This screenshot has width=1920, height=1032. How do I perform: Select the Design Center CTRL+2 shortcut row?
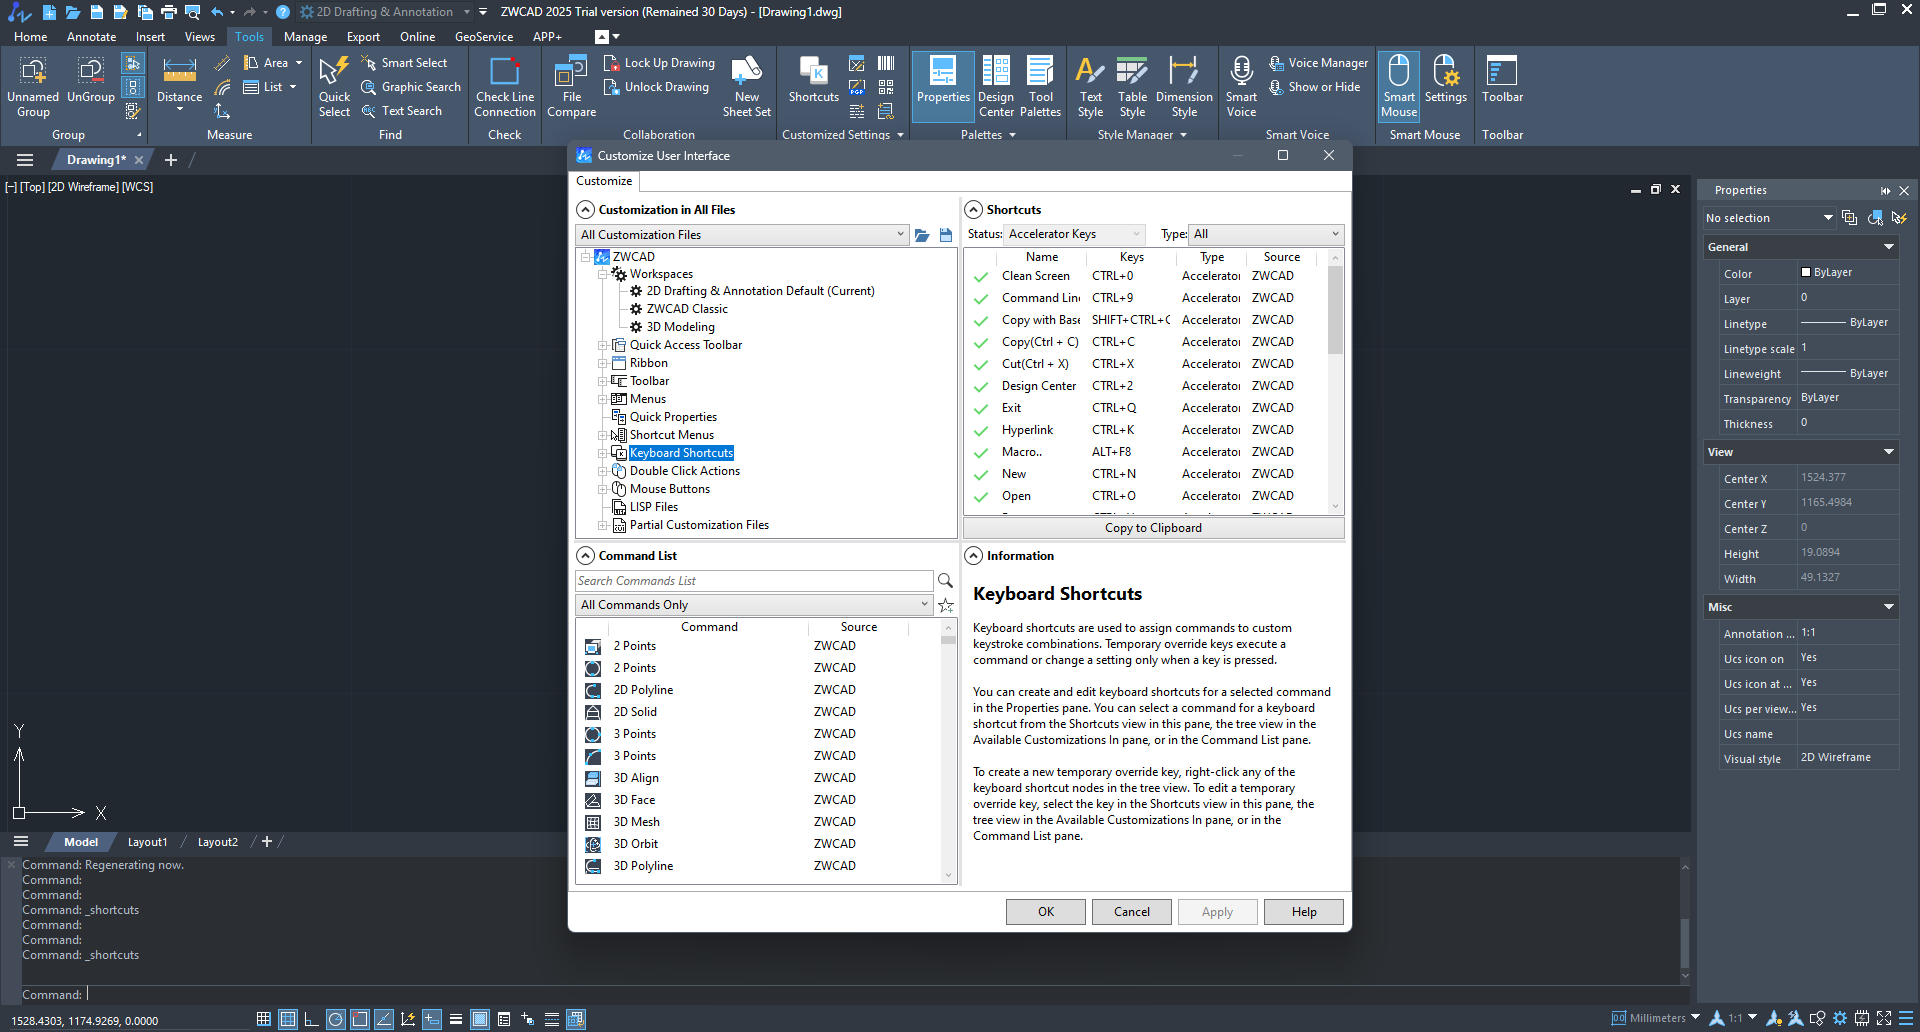click(x=1147, y=386)
